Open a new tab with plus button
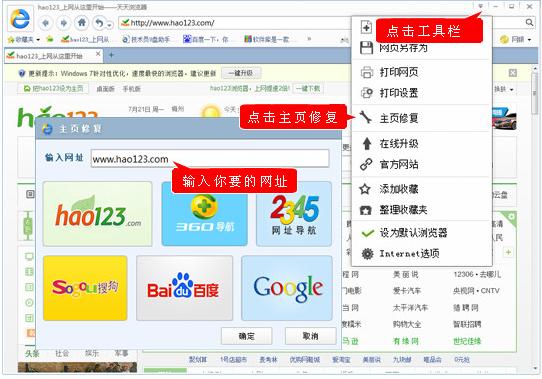This screenshot has width=542, height=379. pyautogui.click(x=111, y=55)
